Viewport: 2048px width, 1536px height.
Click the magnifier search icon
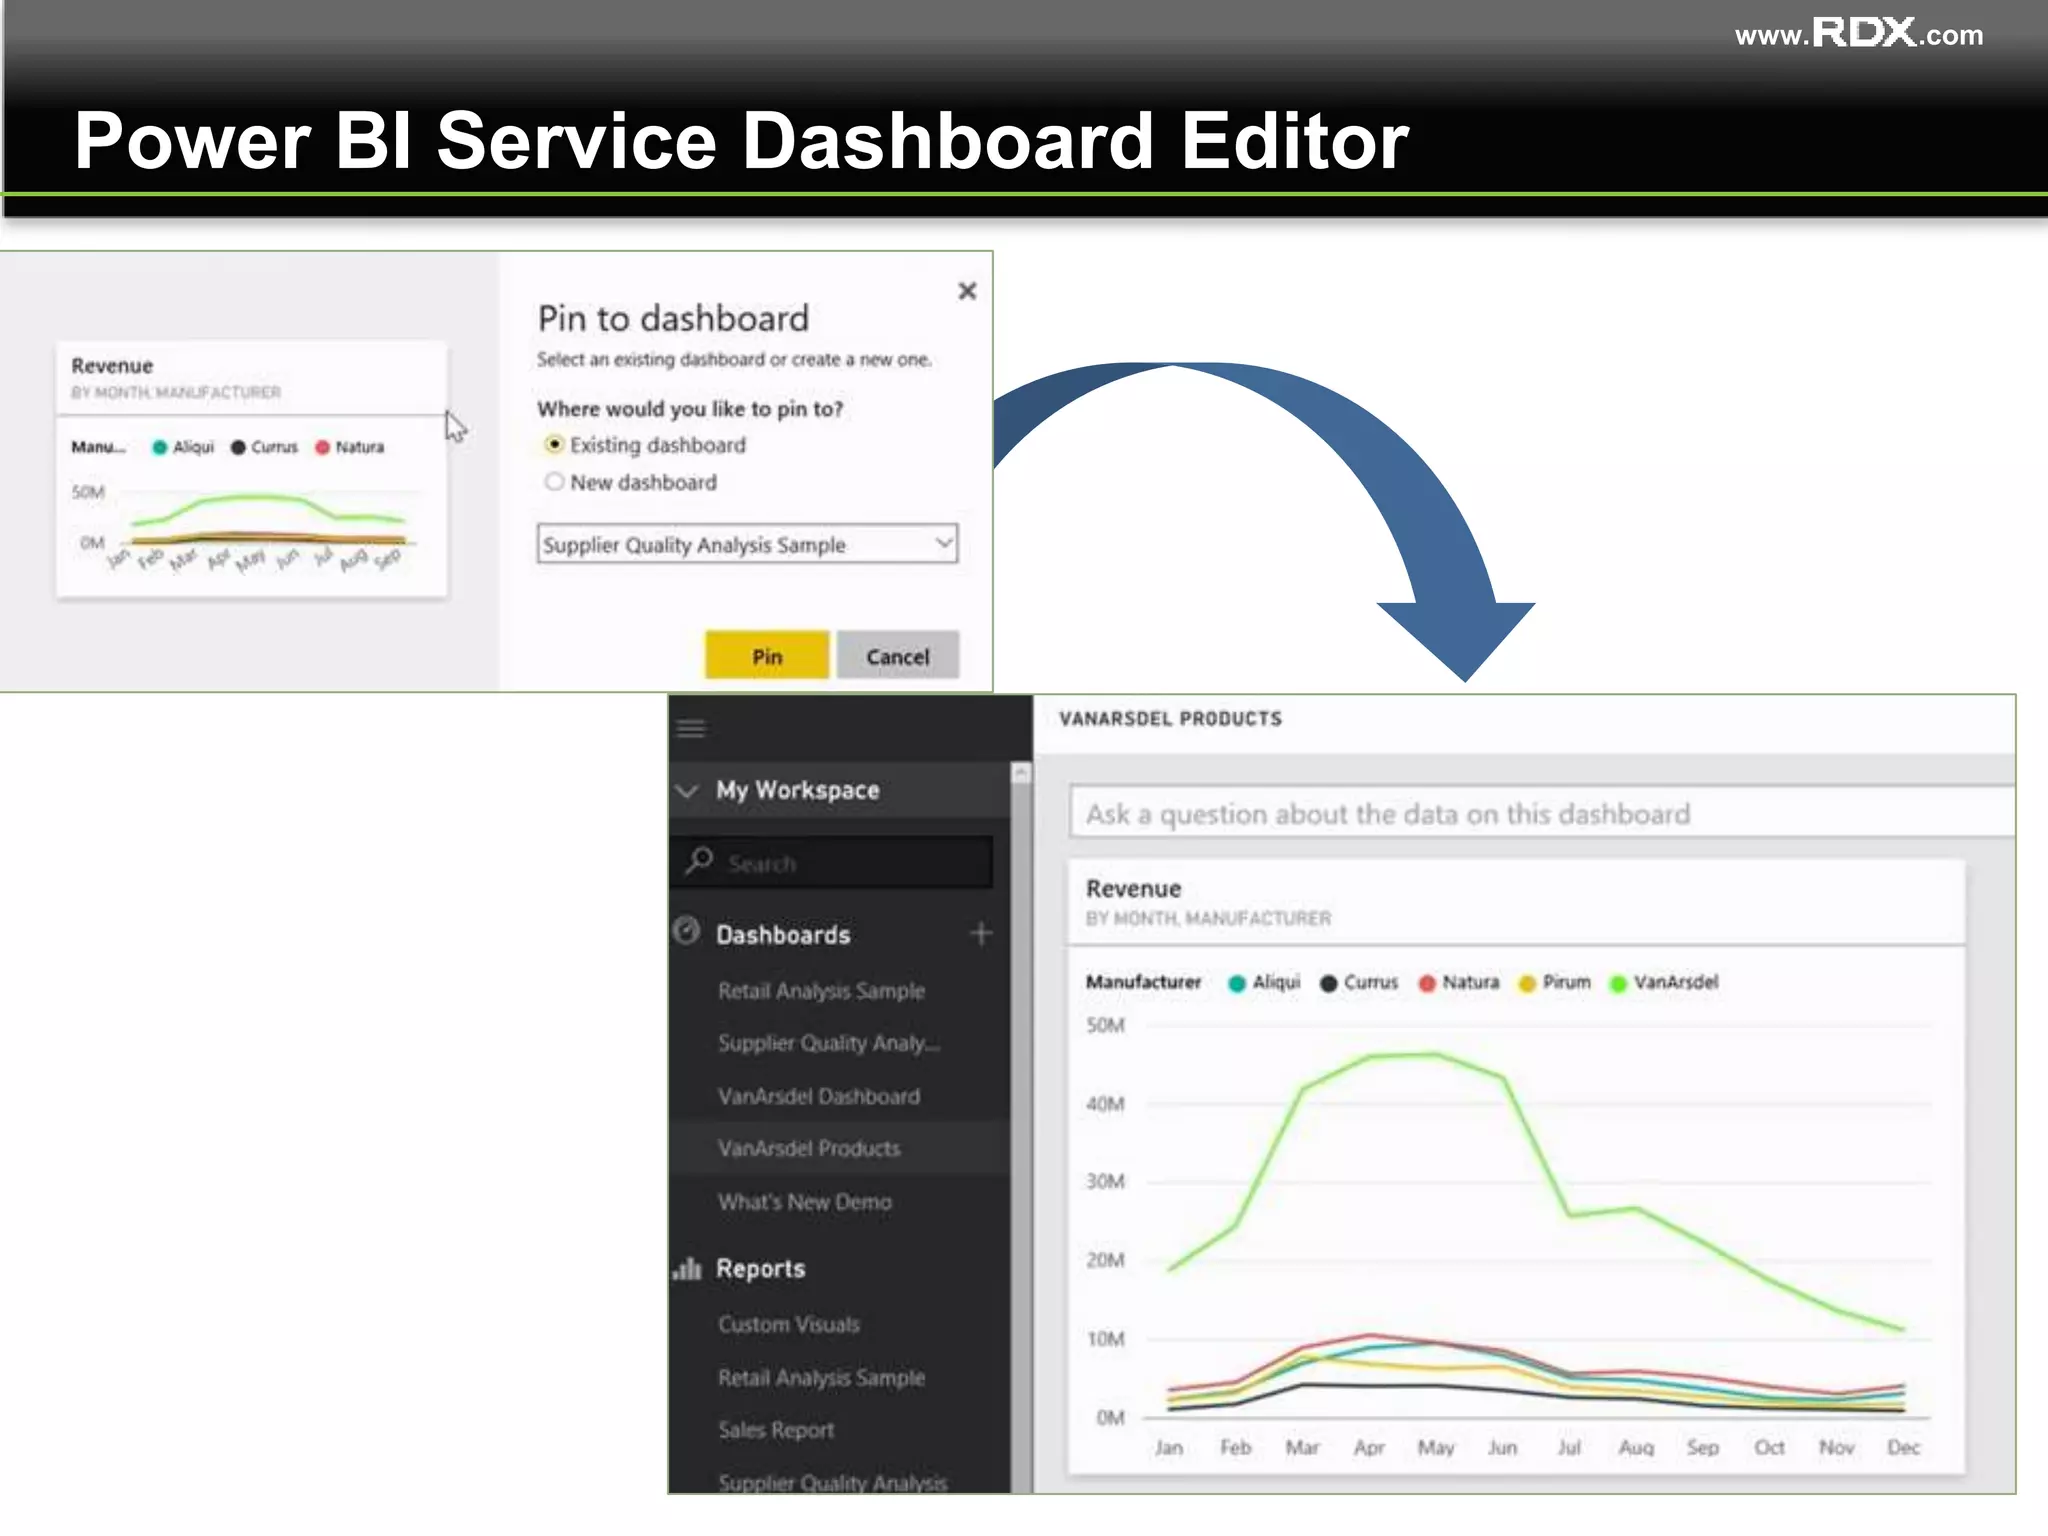tap(699, 860)
